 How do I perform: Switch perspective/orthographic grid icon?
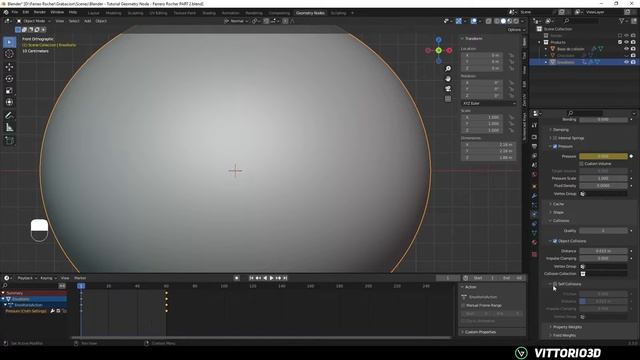[x=448, y=99]
